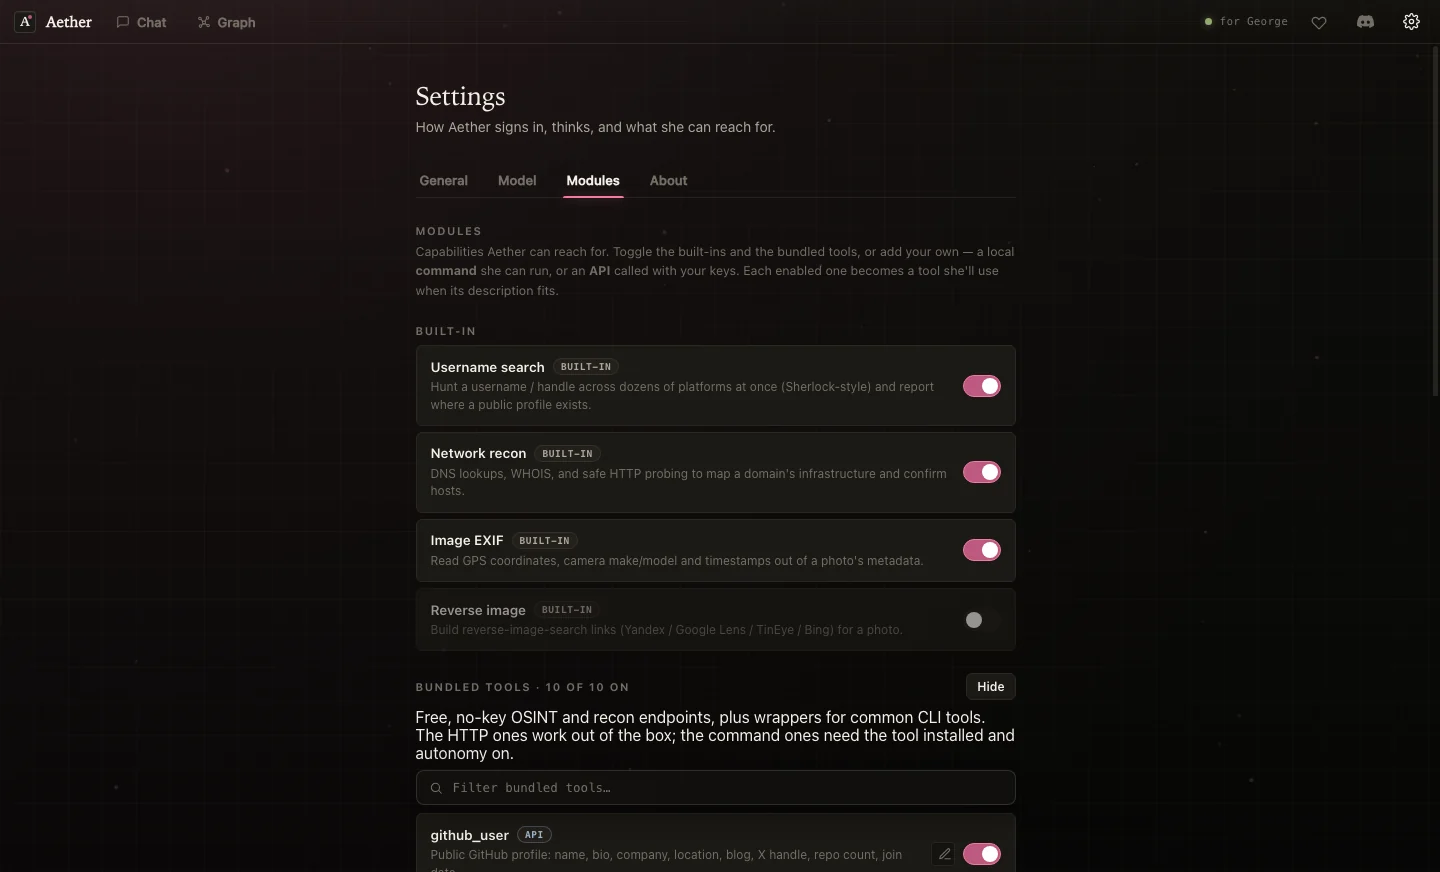Click the 'How Aether signs in' subtitle
This screenshot has height=872, width=1440.
pos(596,127)
